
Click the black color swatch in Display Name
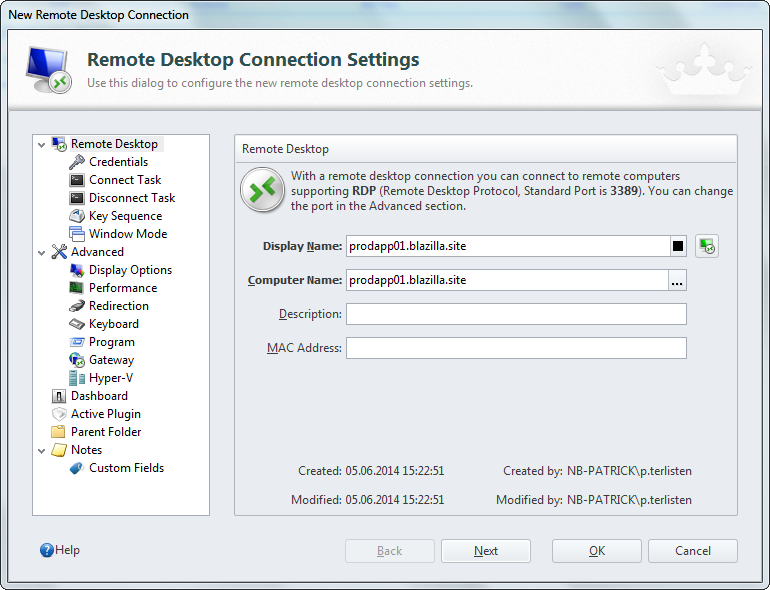(677, 246)
